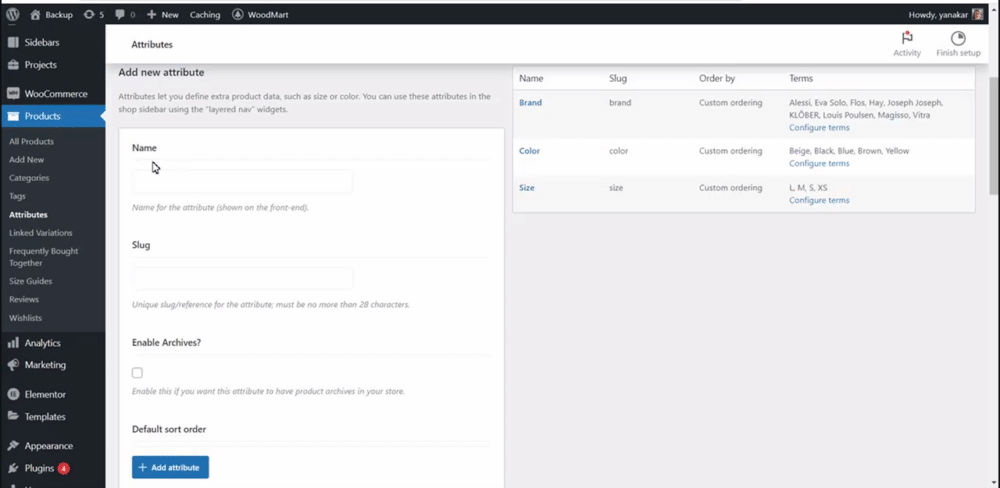This screenshot has width=1000, height=488.
Task: Click the WooCommerce logo icon
Action: (x=13, y=93)
